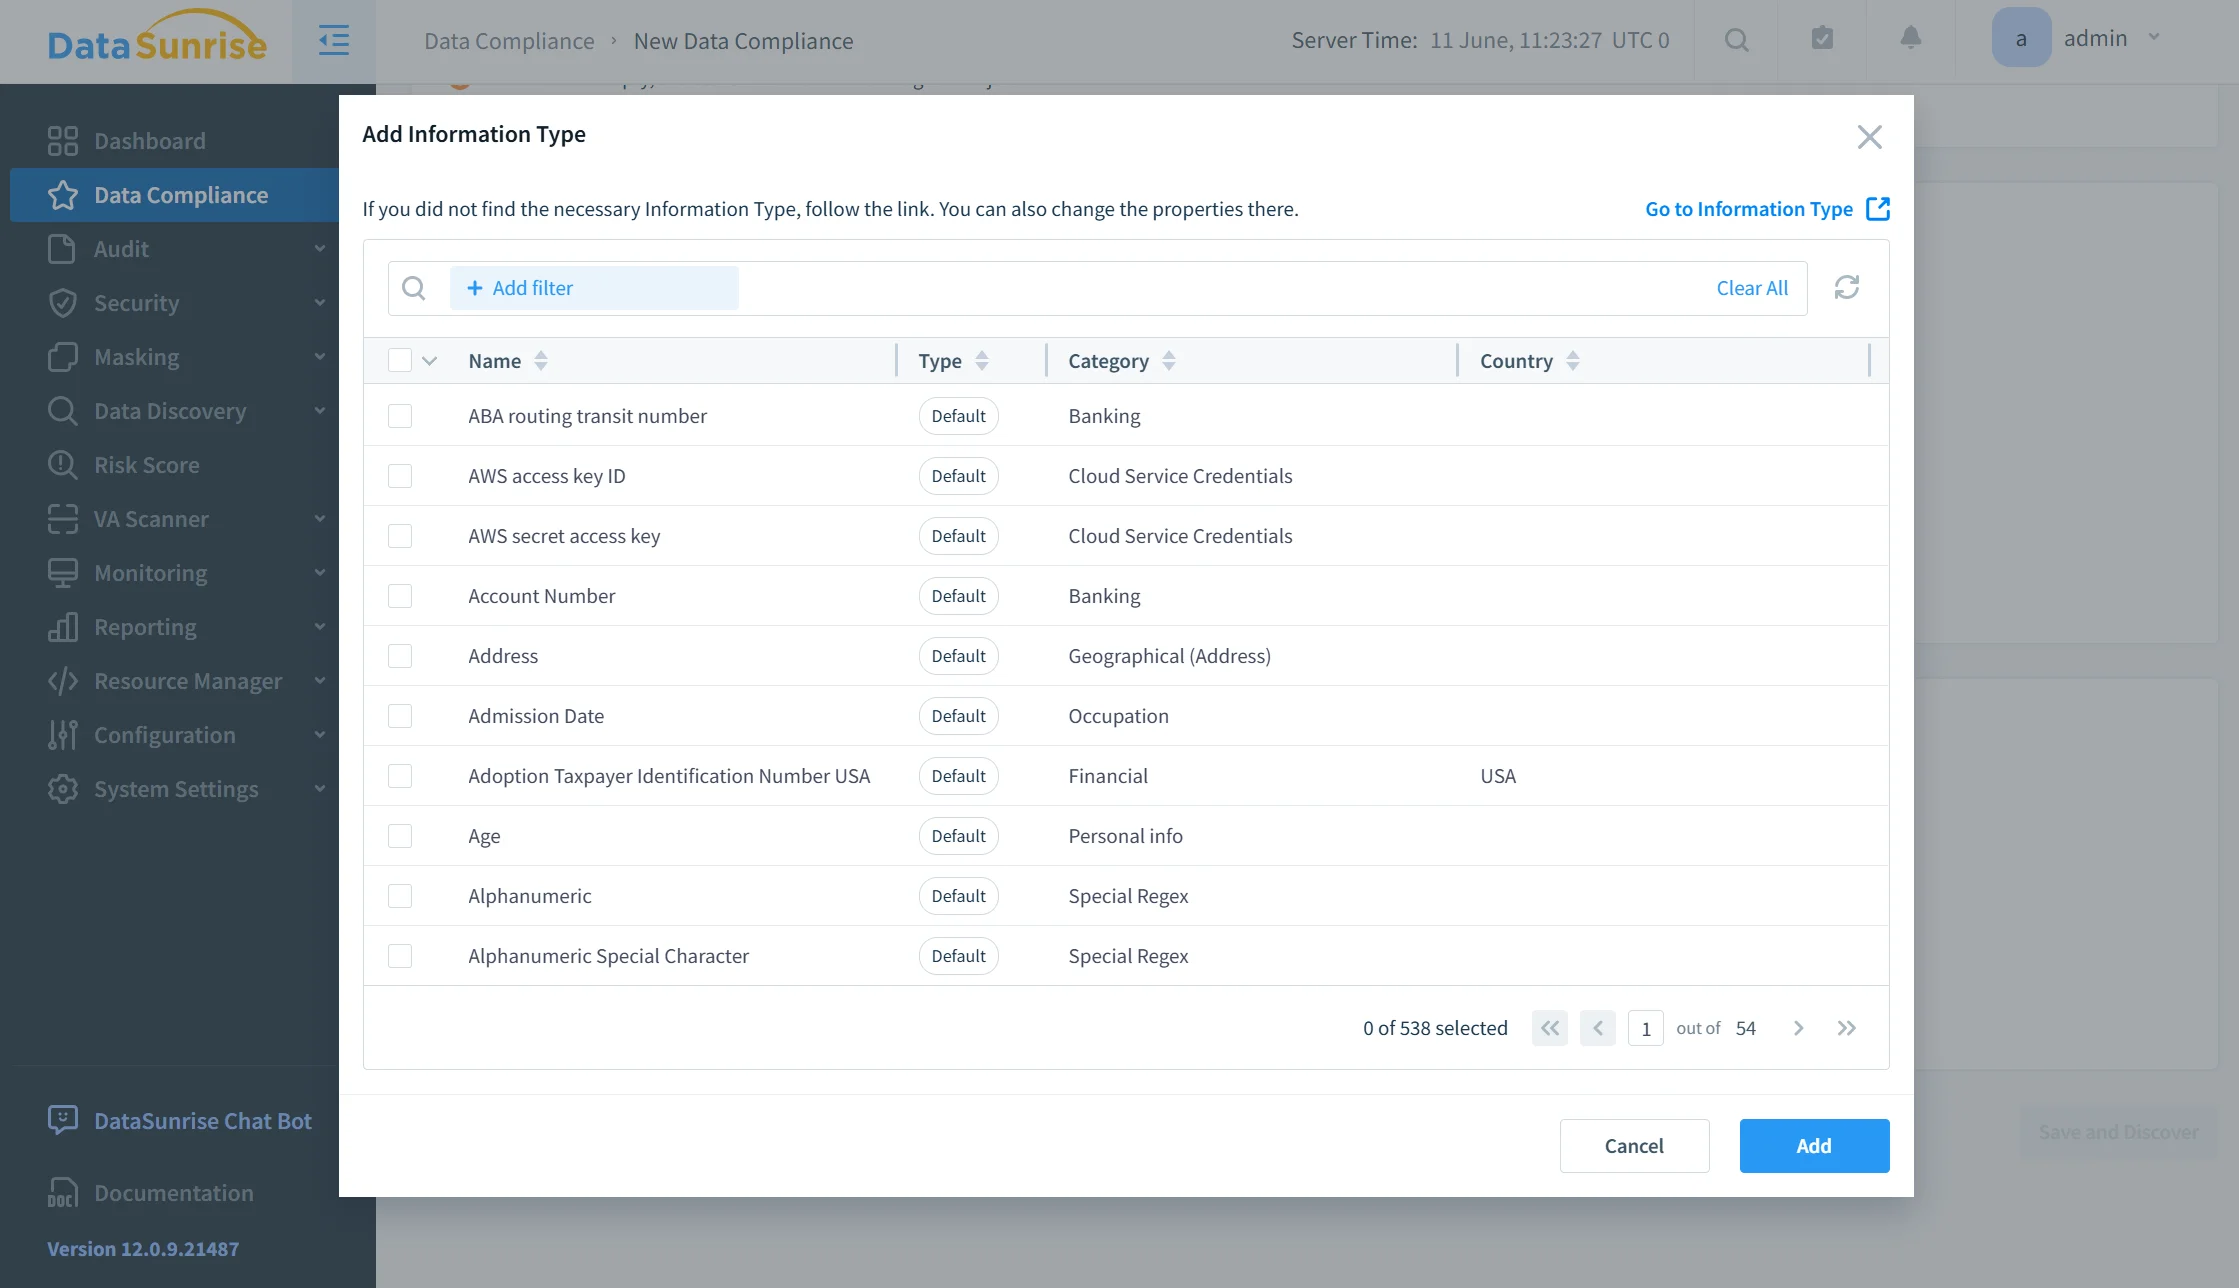2239x1288 pixels.
Task: Sort by Name column arrows
Action: tap(541, 361)
